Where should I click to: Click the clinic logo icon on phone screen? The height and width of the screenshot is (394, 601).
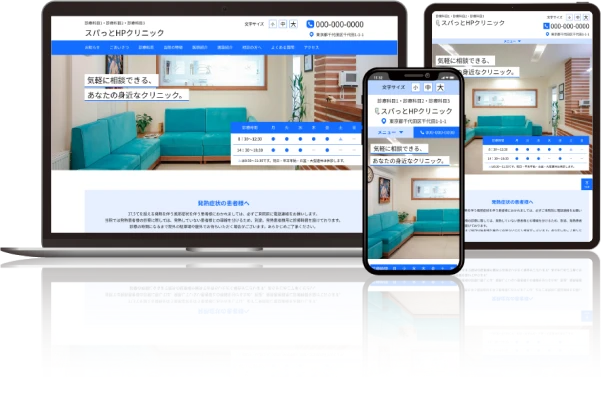[x=377, y=111]
